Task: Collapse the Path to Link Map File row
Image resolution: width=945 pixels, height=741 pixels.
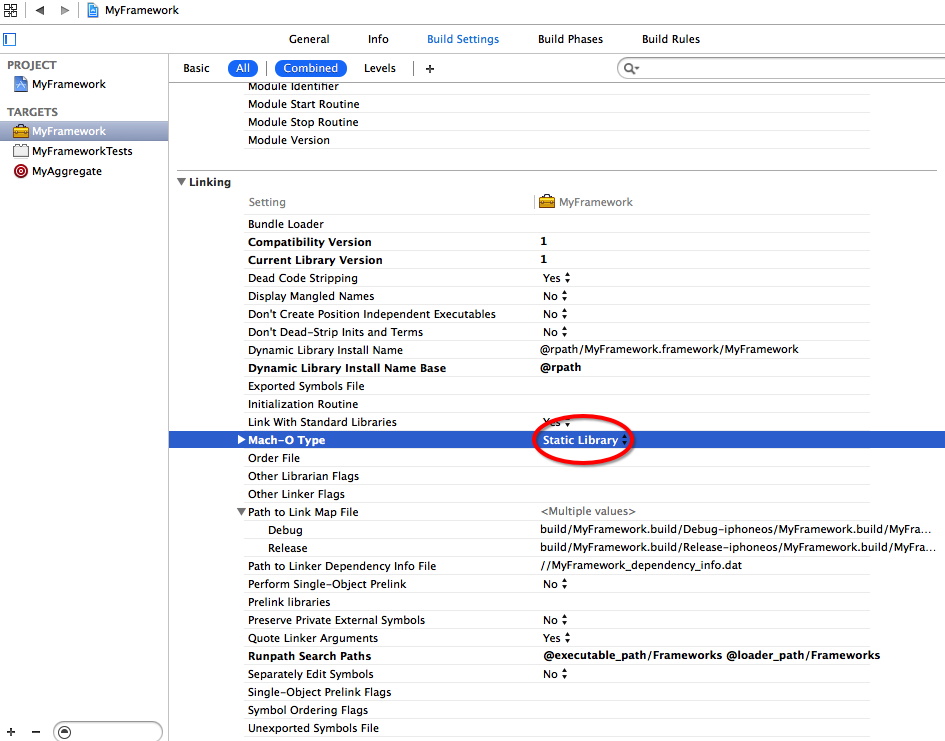Action: pos(241,512)
